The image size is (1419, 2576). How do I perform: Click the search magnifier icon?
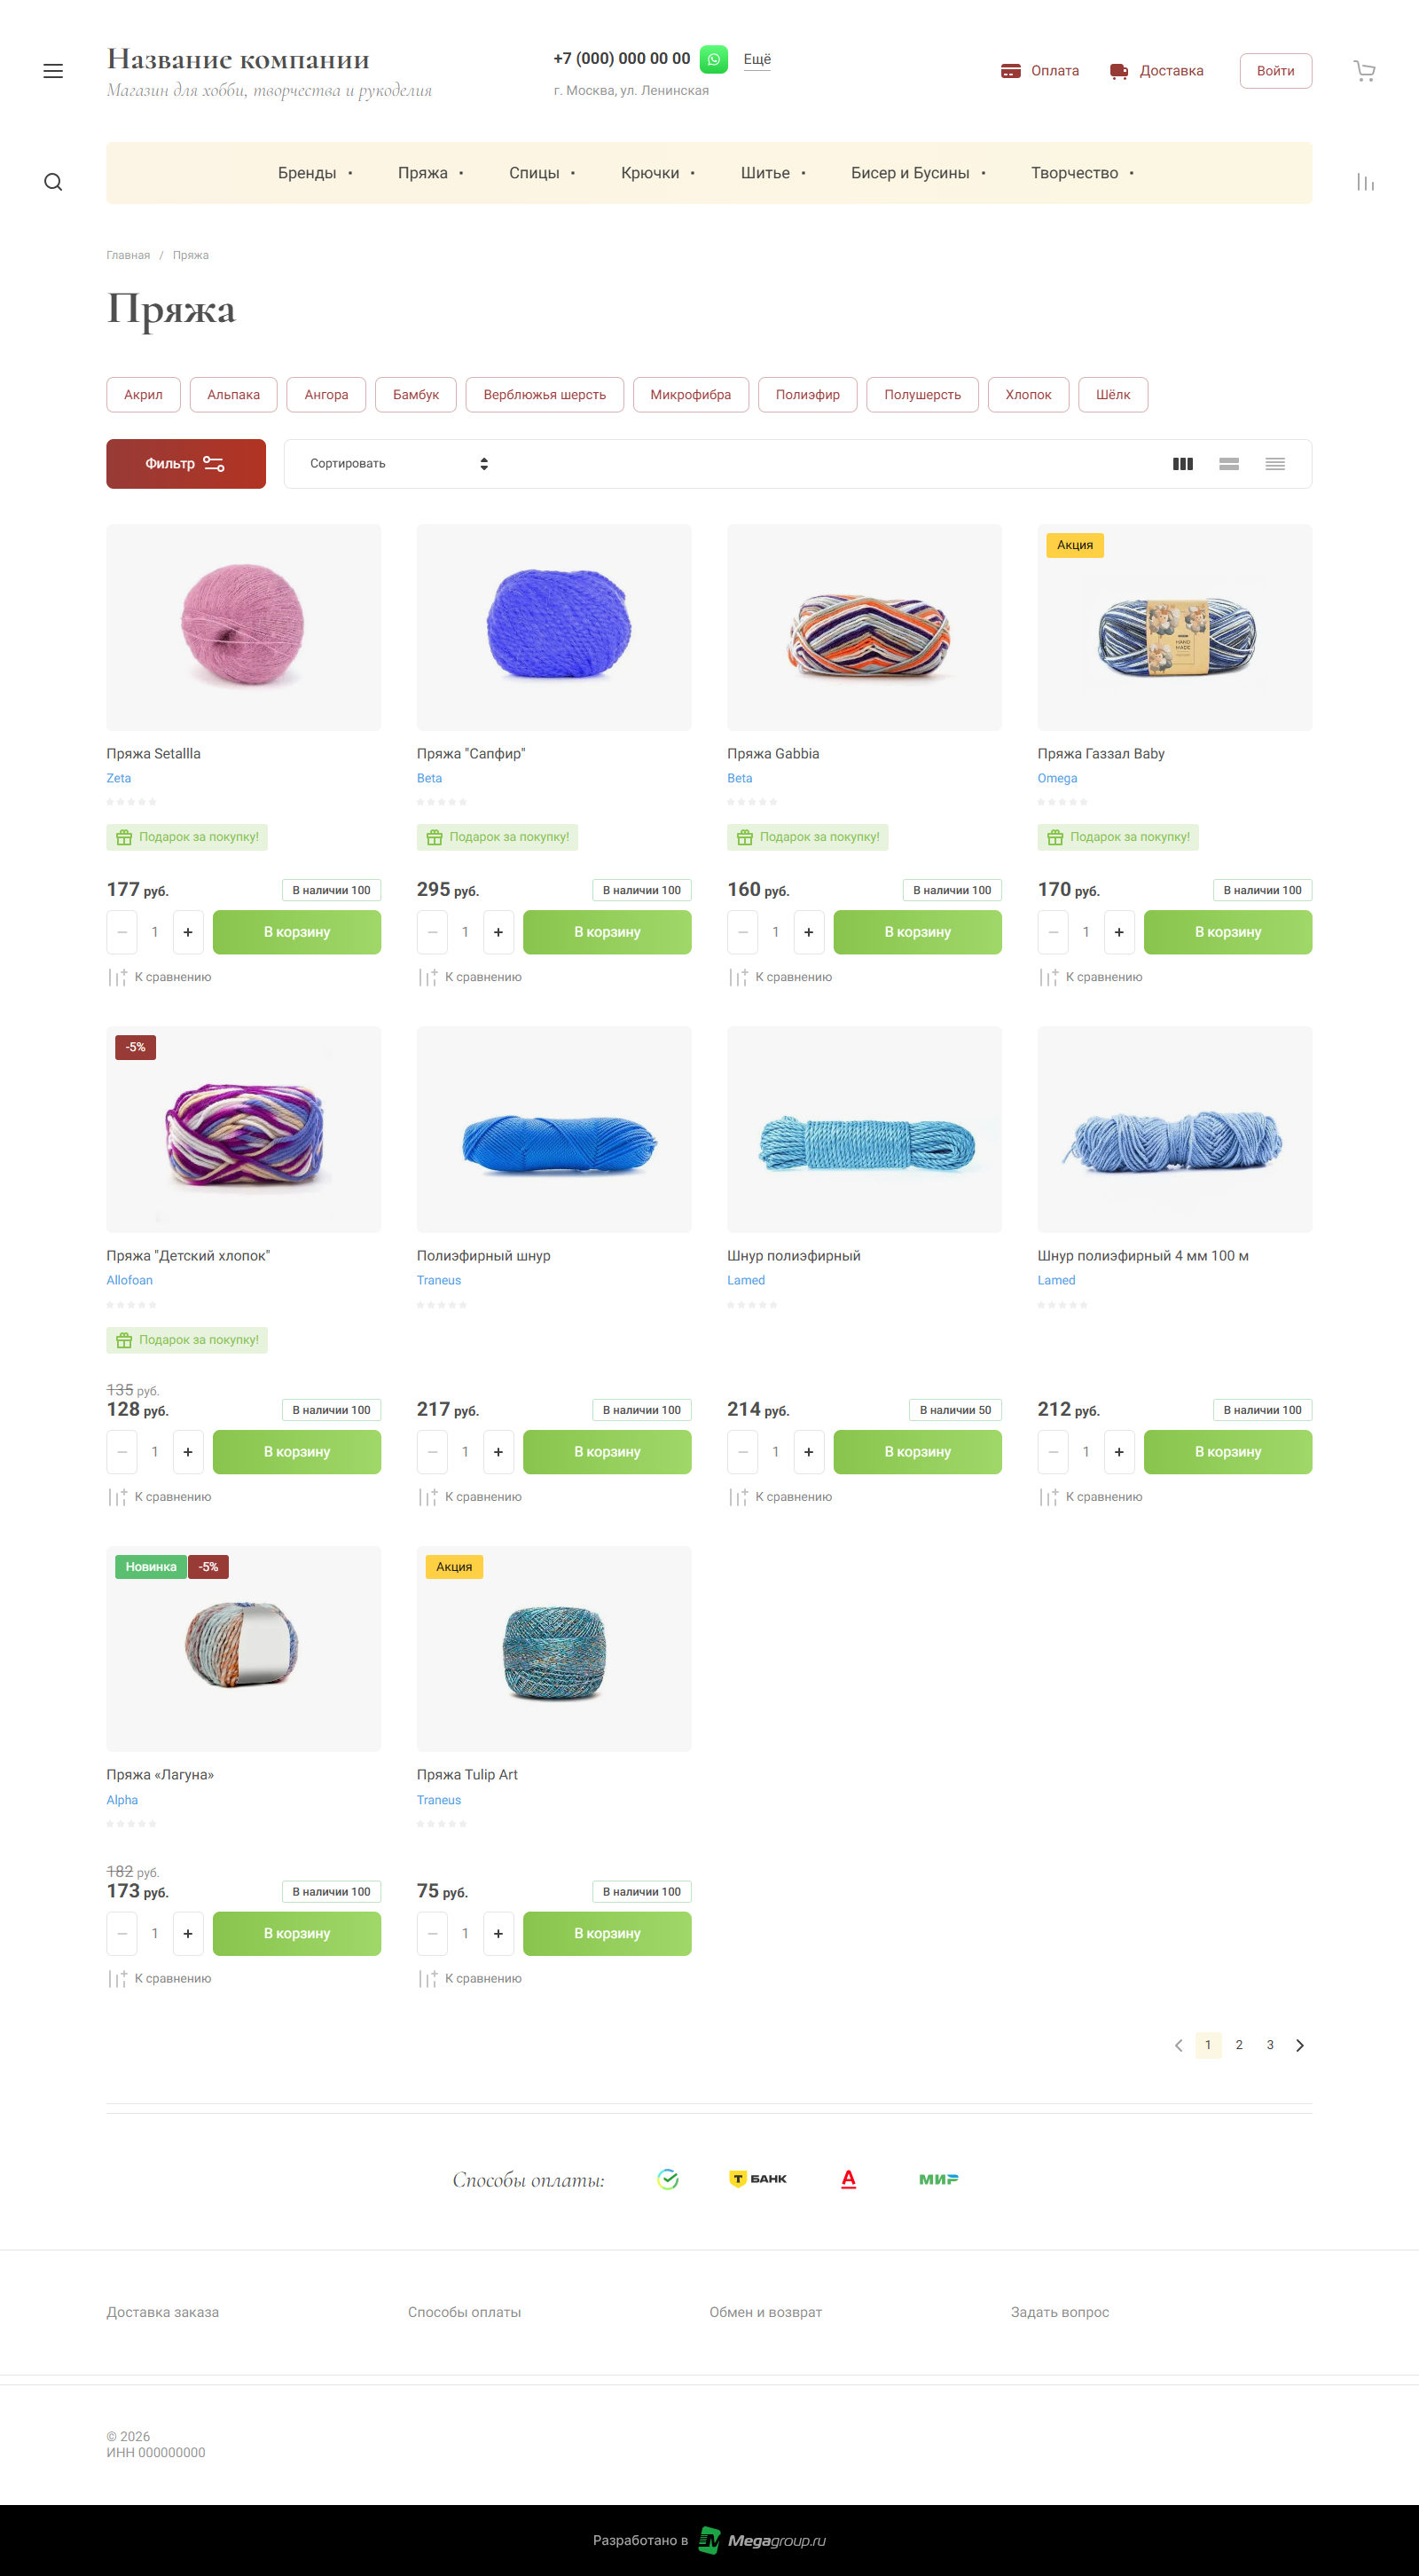(x=53, y=182)
